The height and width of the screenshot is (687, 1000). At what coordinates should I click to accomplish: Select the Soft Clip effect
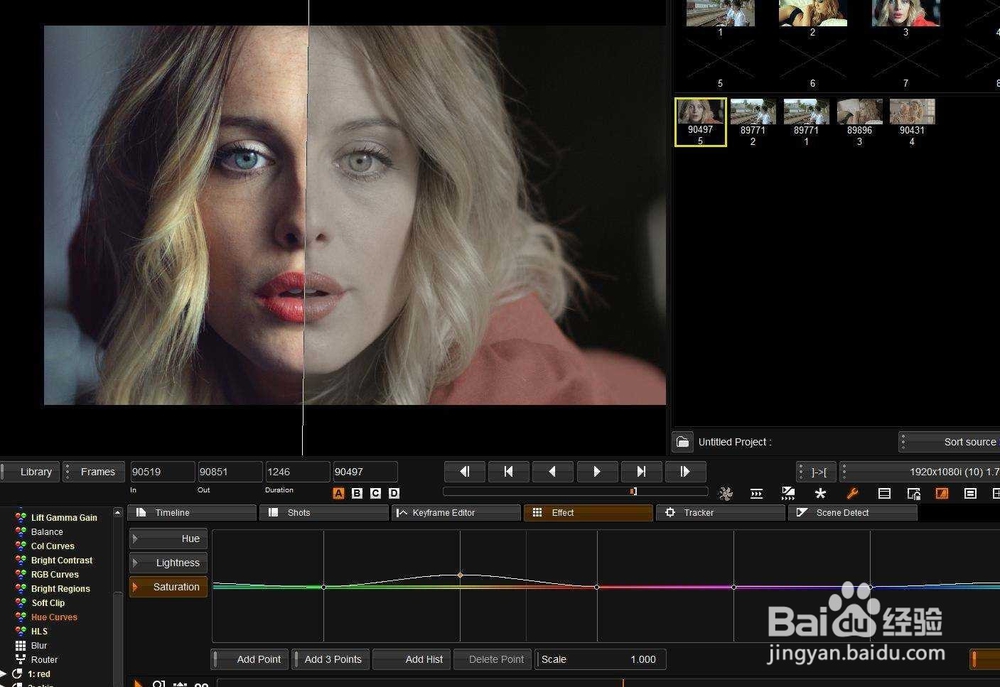48,603
